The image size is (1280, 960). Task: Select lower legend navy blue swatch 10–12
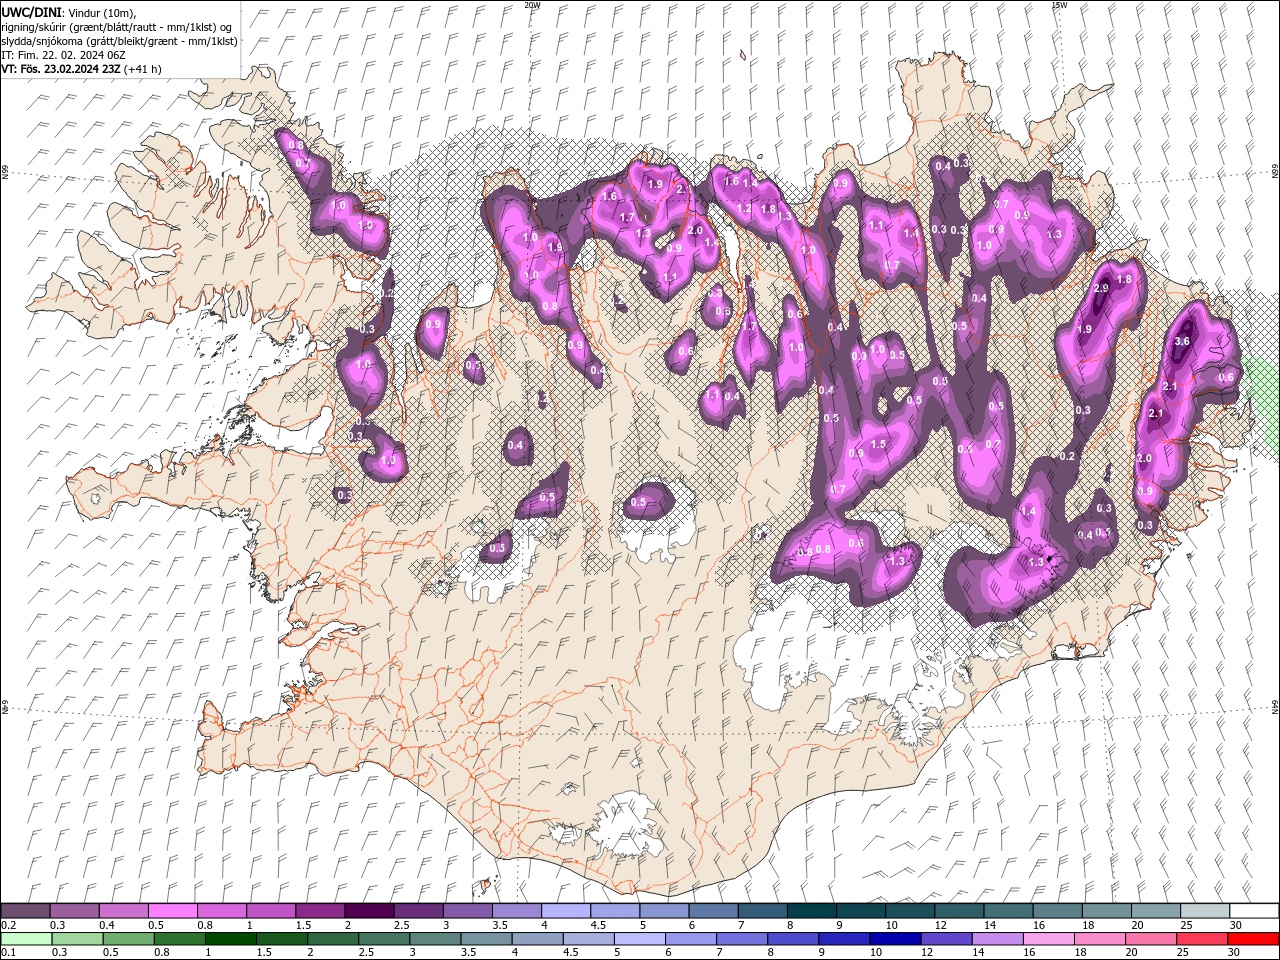click(x=896, y=939)
